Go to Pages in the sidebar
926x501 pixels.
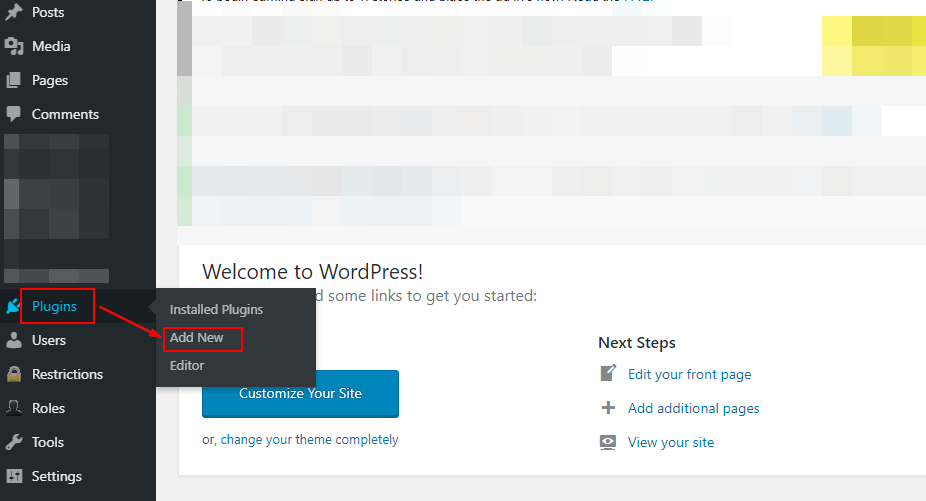[x=50, y=80]
